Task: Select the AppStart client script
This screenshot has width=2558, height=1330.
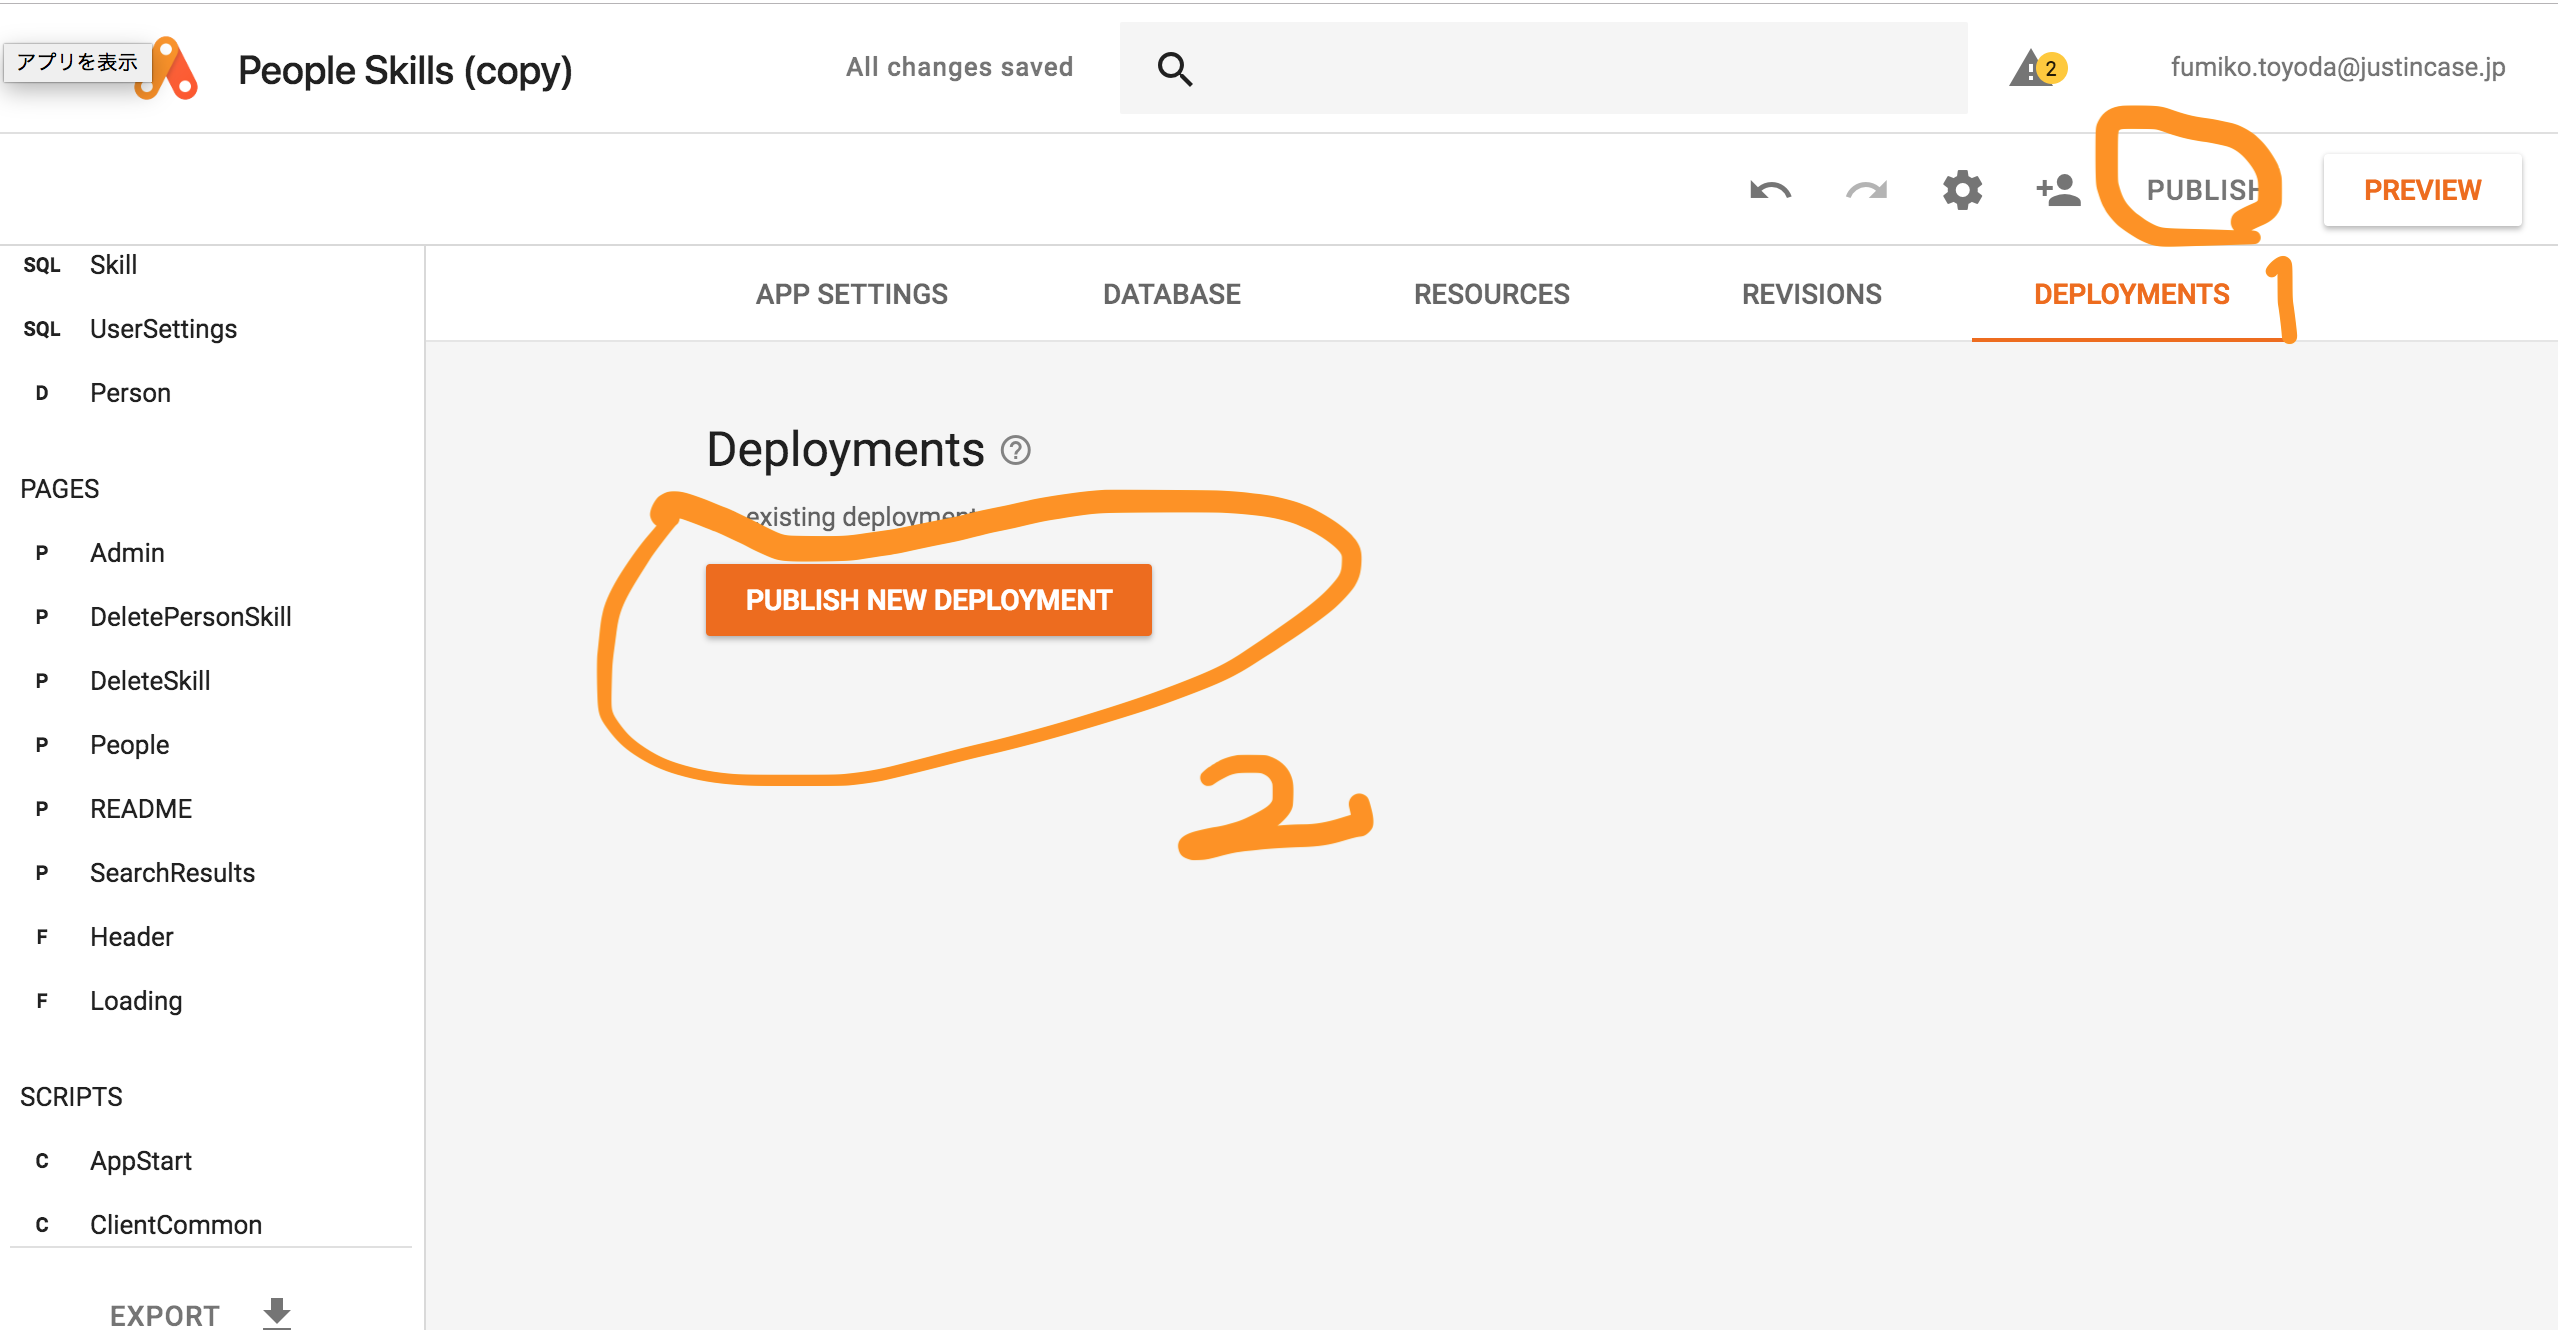Action: click(140, 1161)
